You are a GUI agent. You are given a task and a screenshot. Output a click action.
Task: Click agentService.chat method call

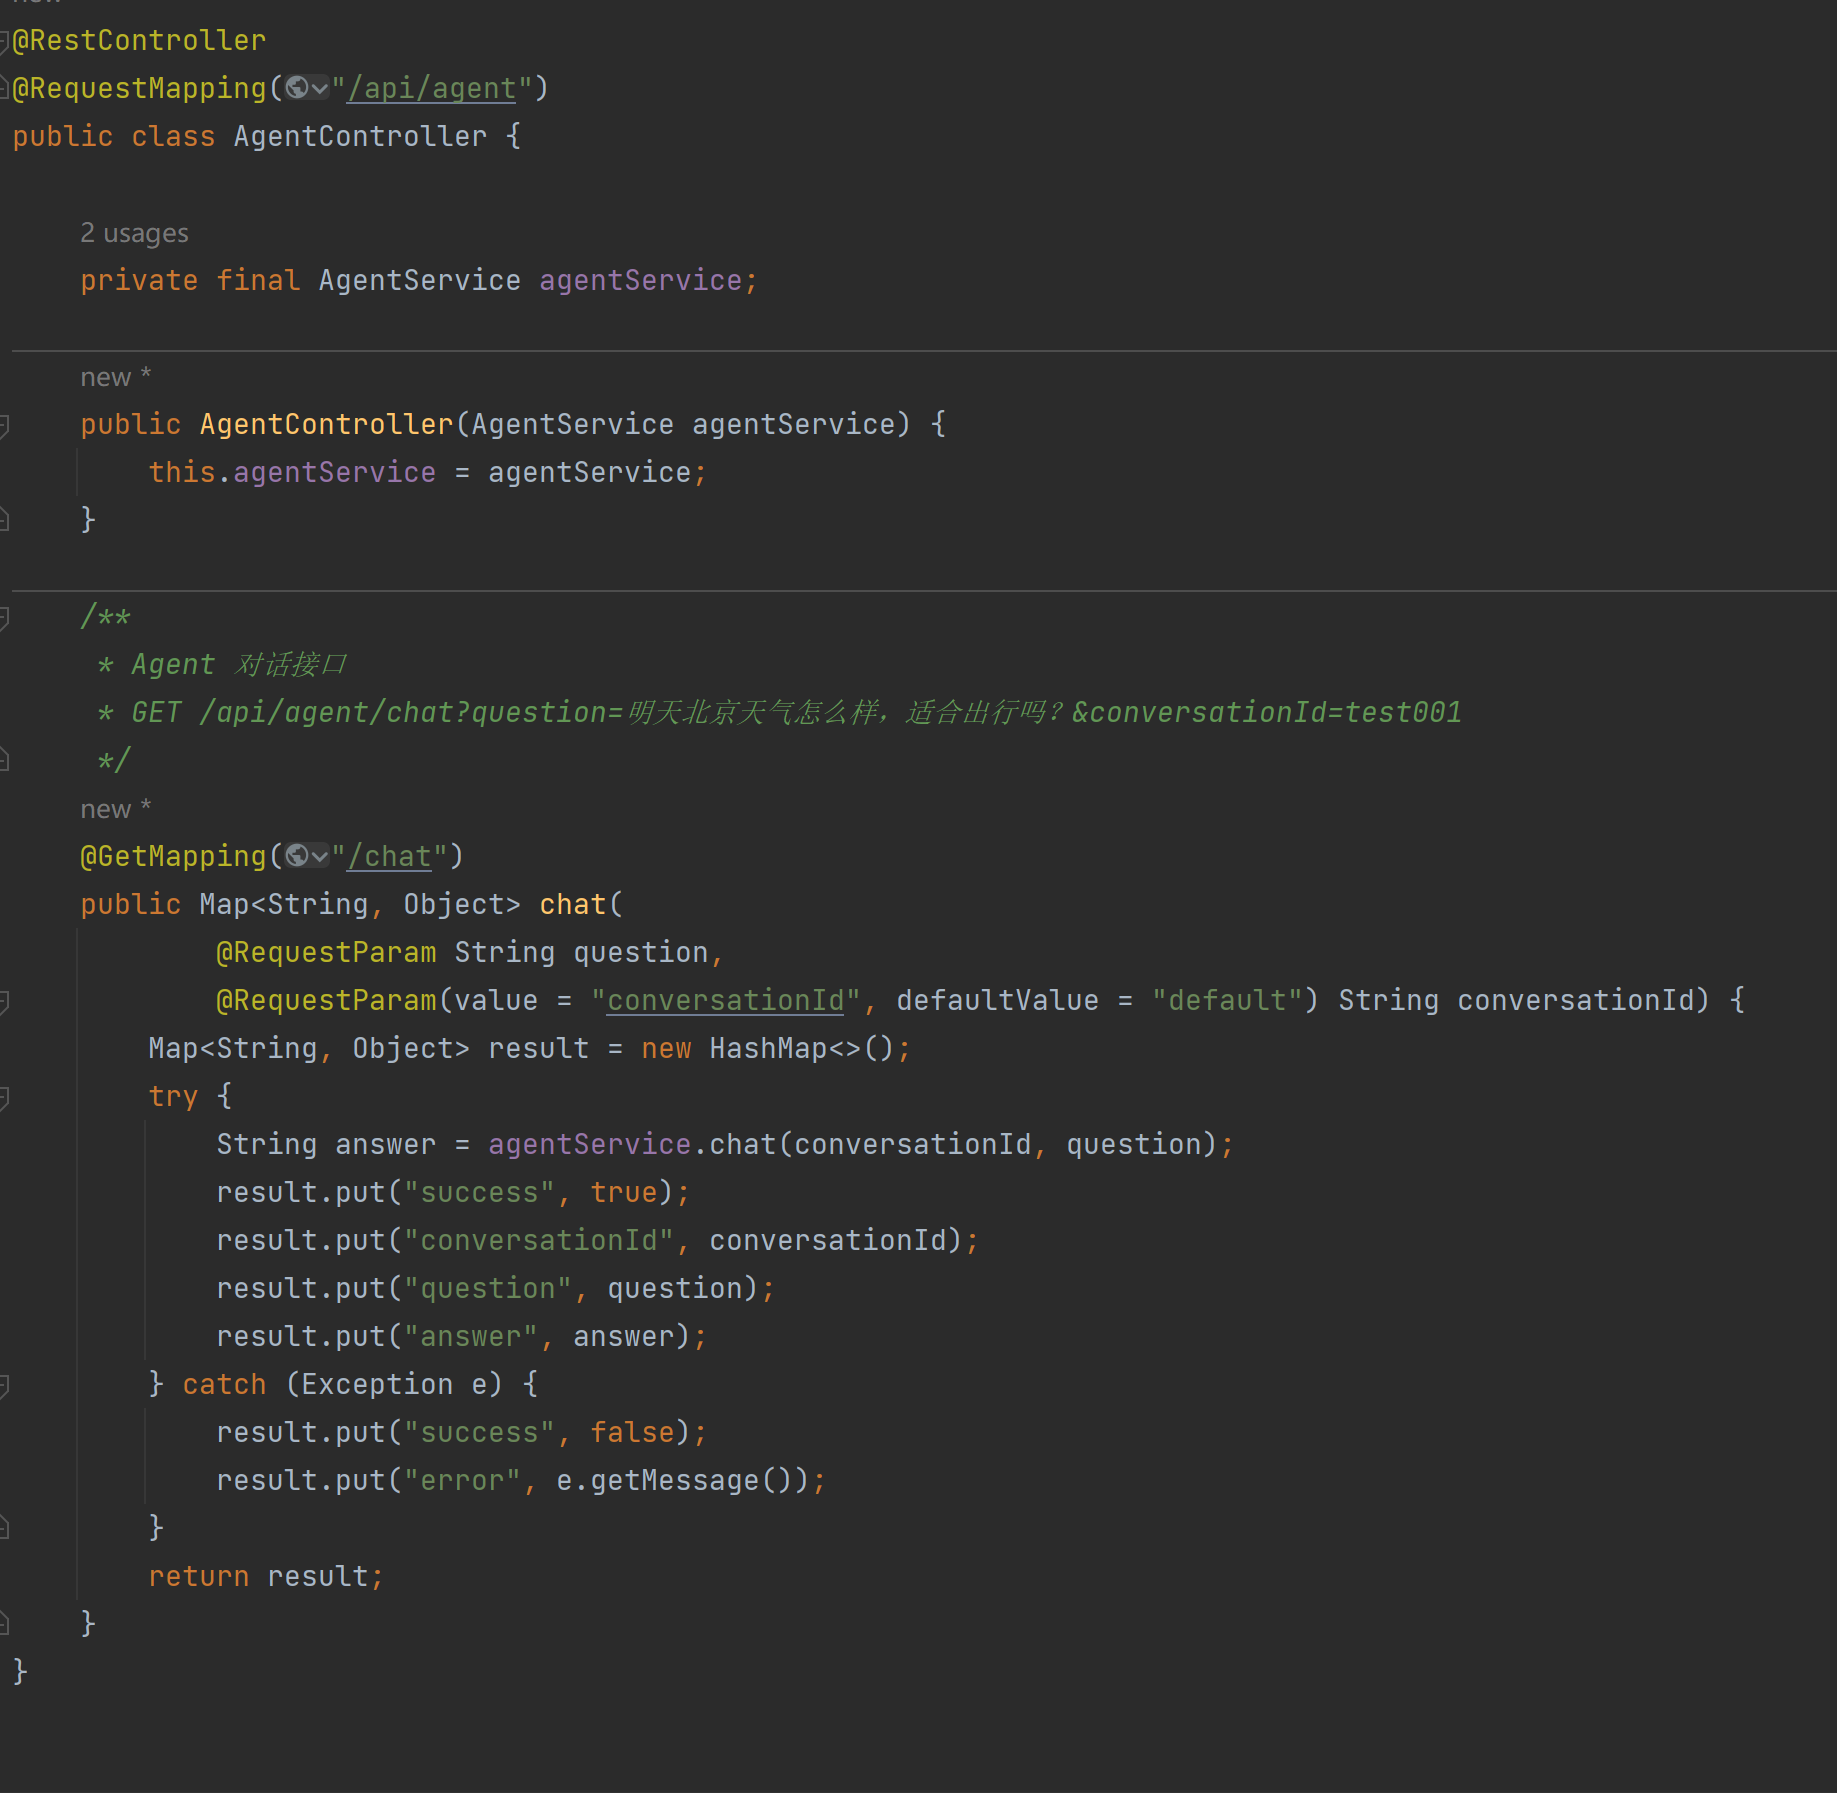coord(632,1145)
